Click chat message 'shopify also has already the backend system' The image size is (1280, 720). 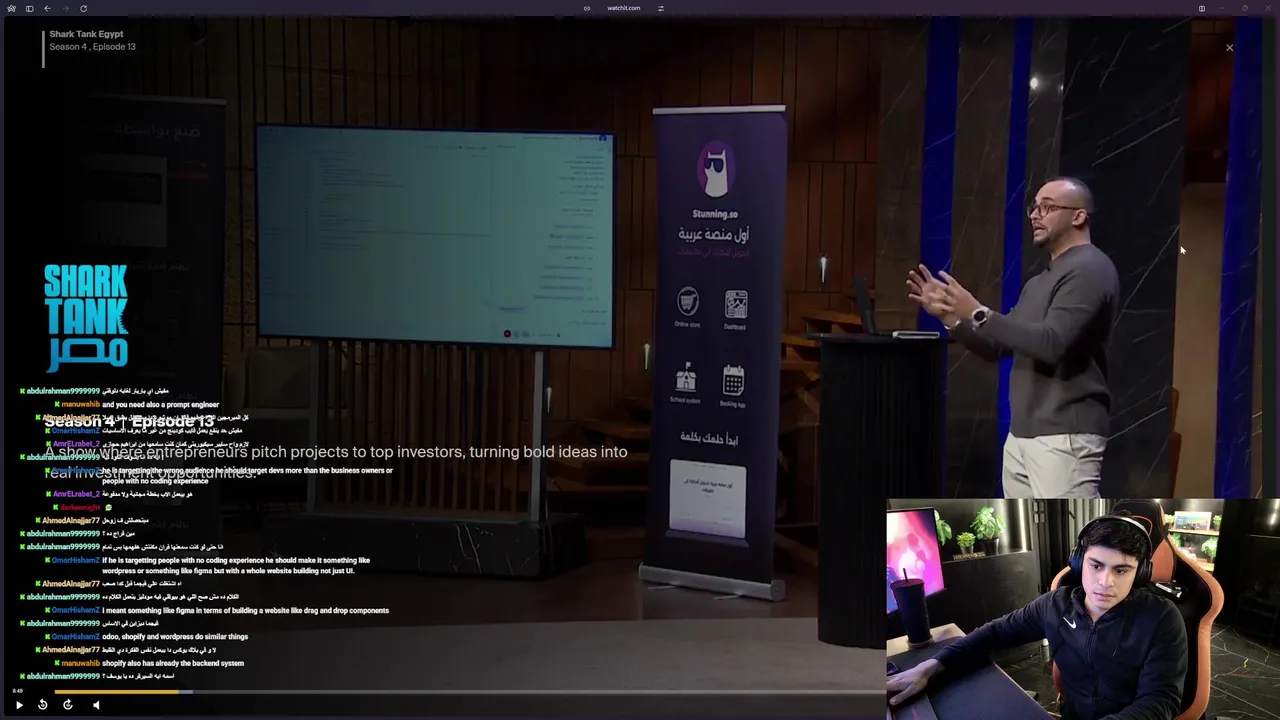click(173, 663)
